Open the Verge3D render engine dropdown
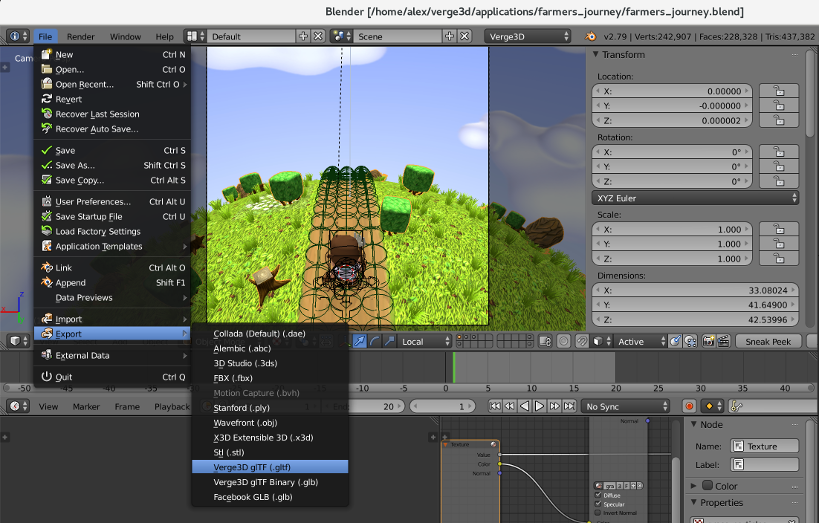Image resolution: width=819 pixels, height=523 pixels. pos(528,36)
